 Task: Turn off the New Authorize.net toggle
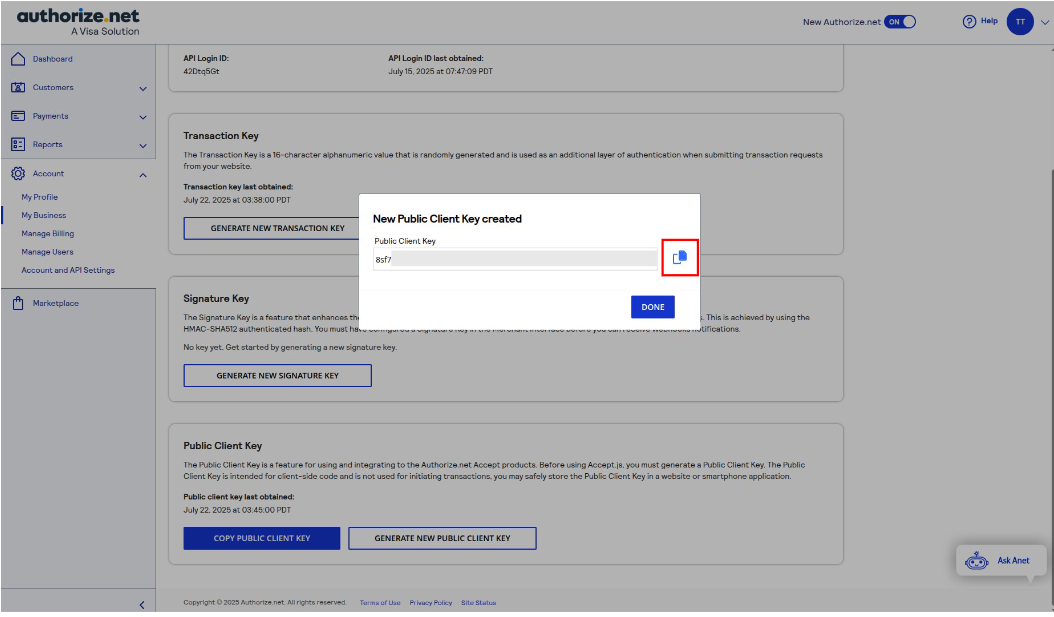tap(900, 22)
